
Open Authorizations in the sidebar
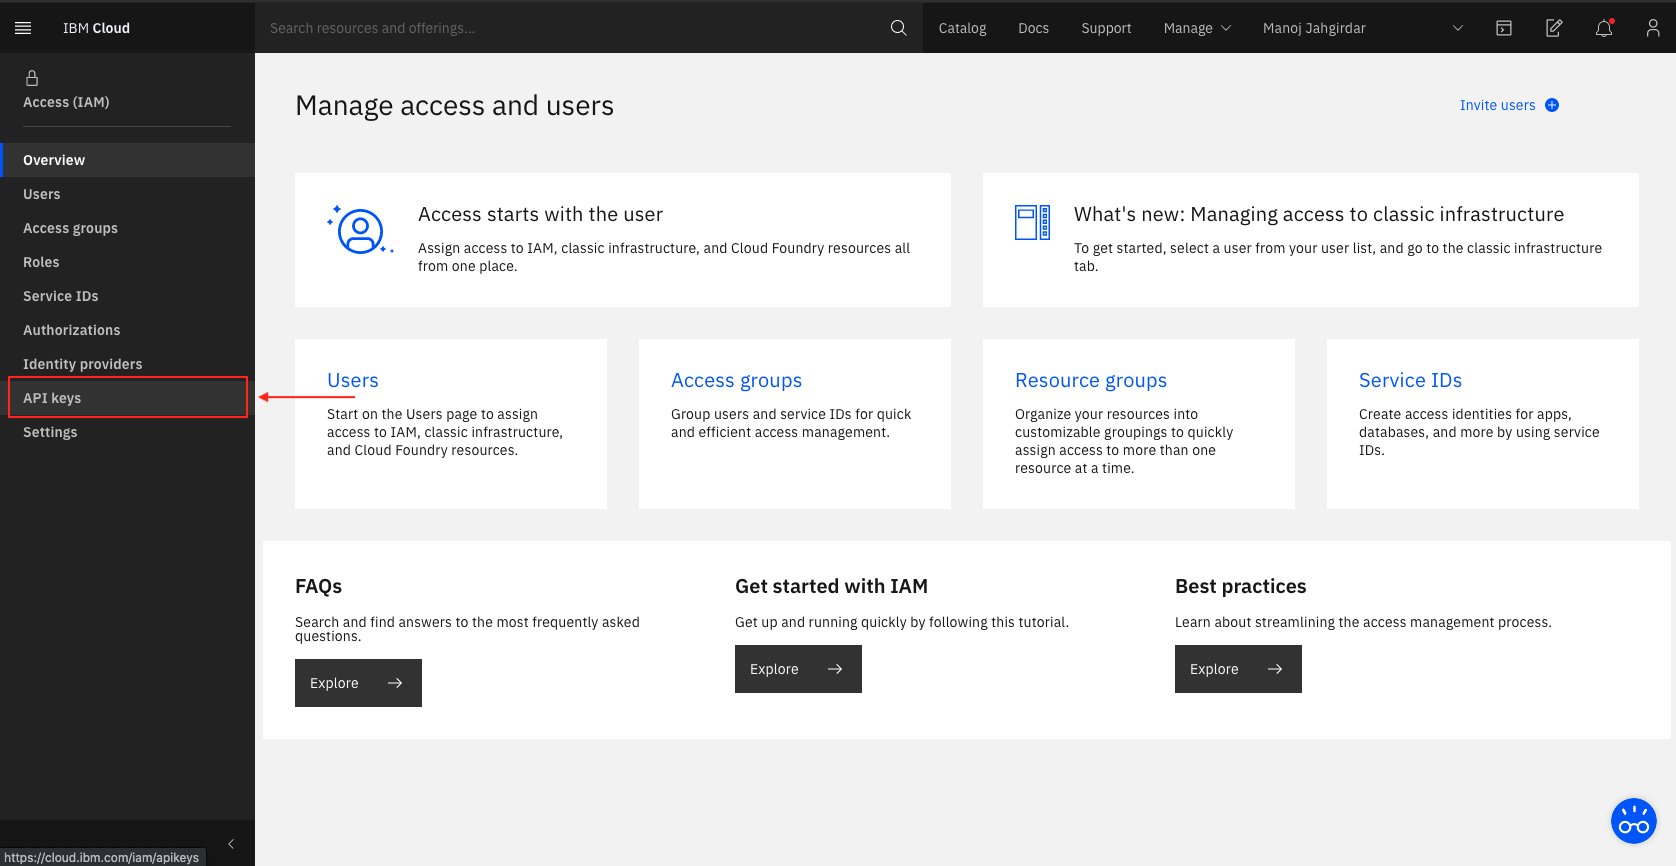127,330
